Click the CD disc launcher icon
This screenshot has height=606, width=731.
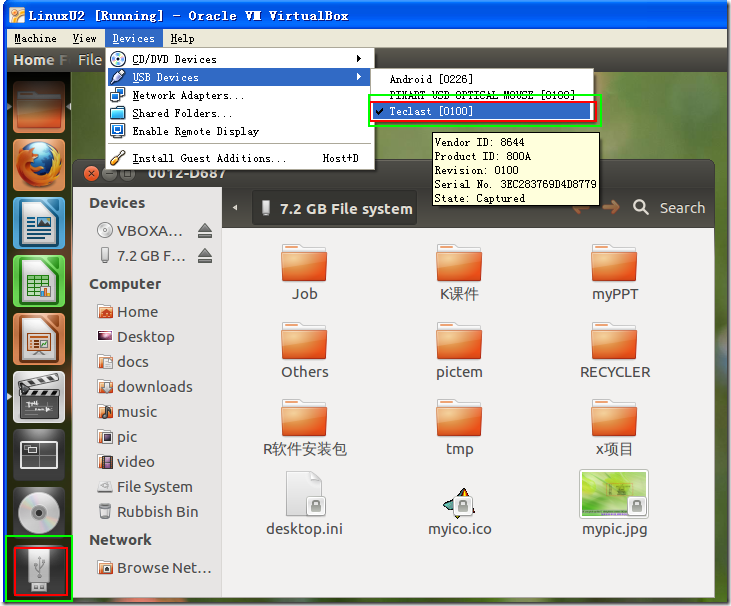pos(39,513)
